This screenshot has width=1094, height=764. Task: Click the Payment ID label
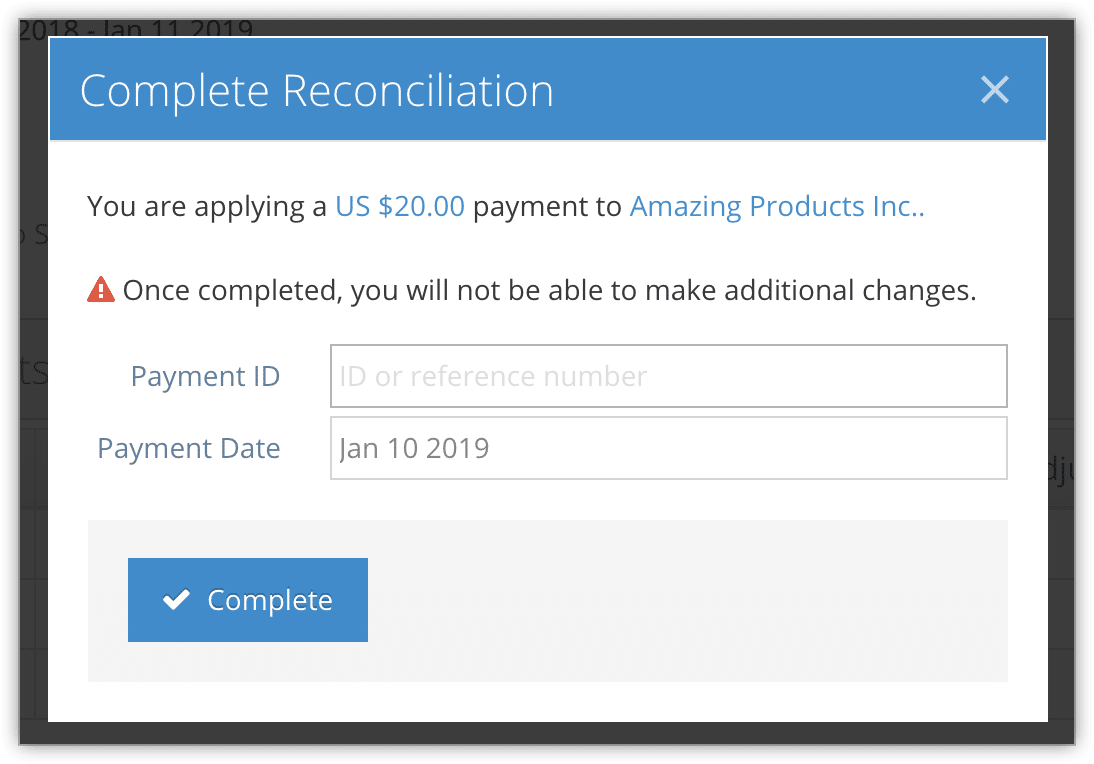(x=205, y=377)
